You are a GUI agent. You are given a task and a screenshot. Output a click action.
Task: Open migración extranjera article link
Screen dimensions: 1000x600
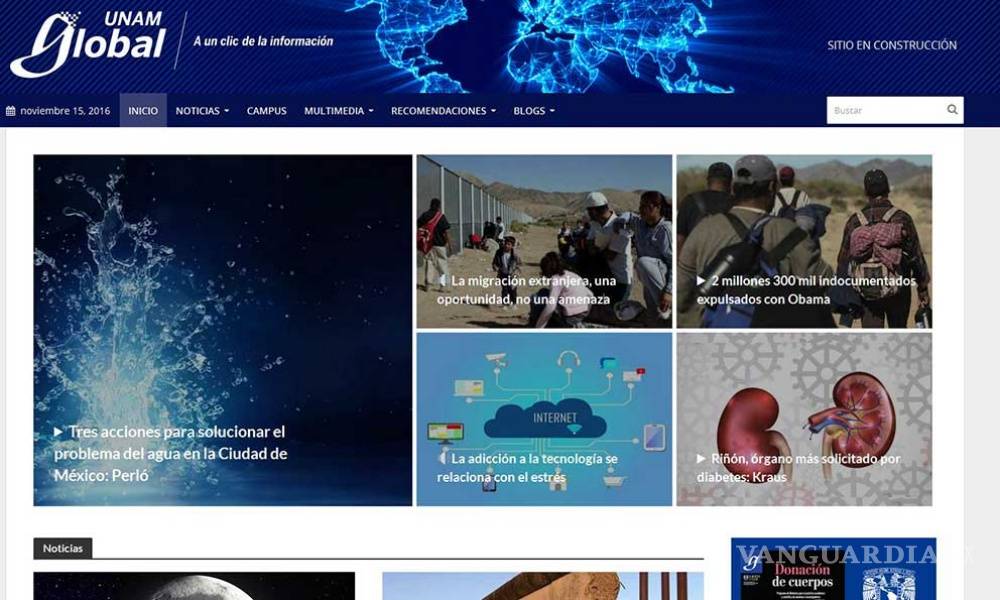coord(527,289)
